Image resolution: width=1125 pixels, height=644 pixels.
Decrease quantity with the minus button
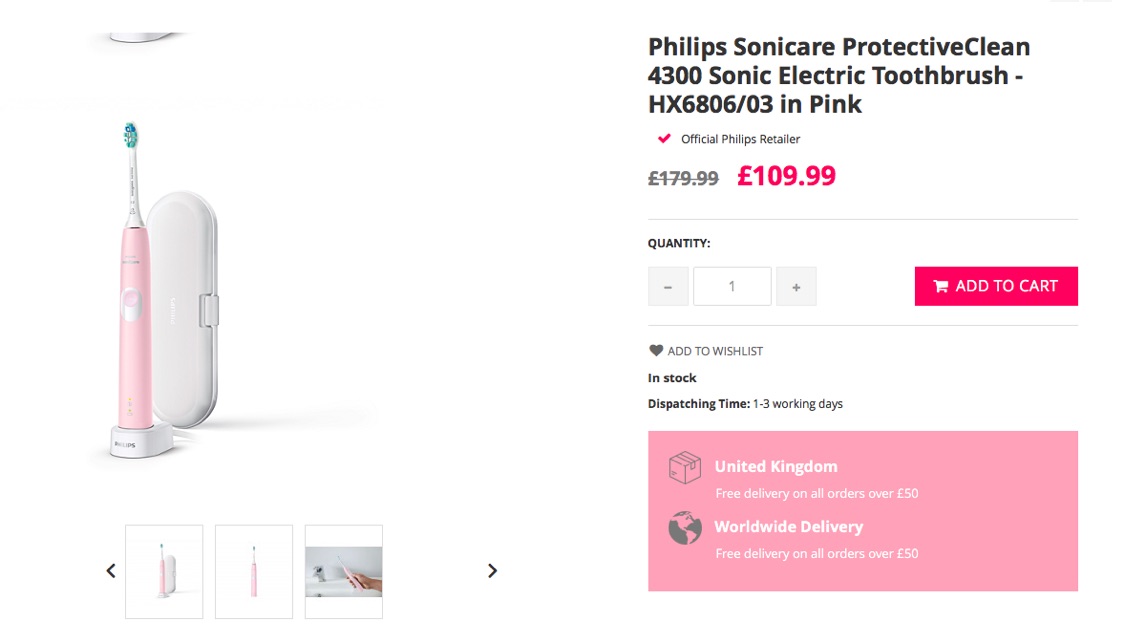[668, 286]
